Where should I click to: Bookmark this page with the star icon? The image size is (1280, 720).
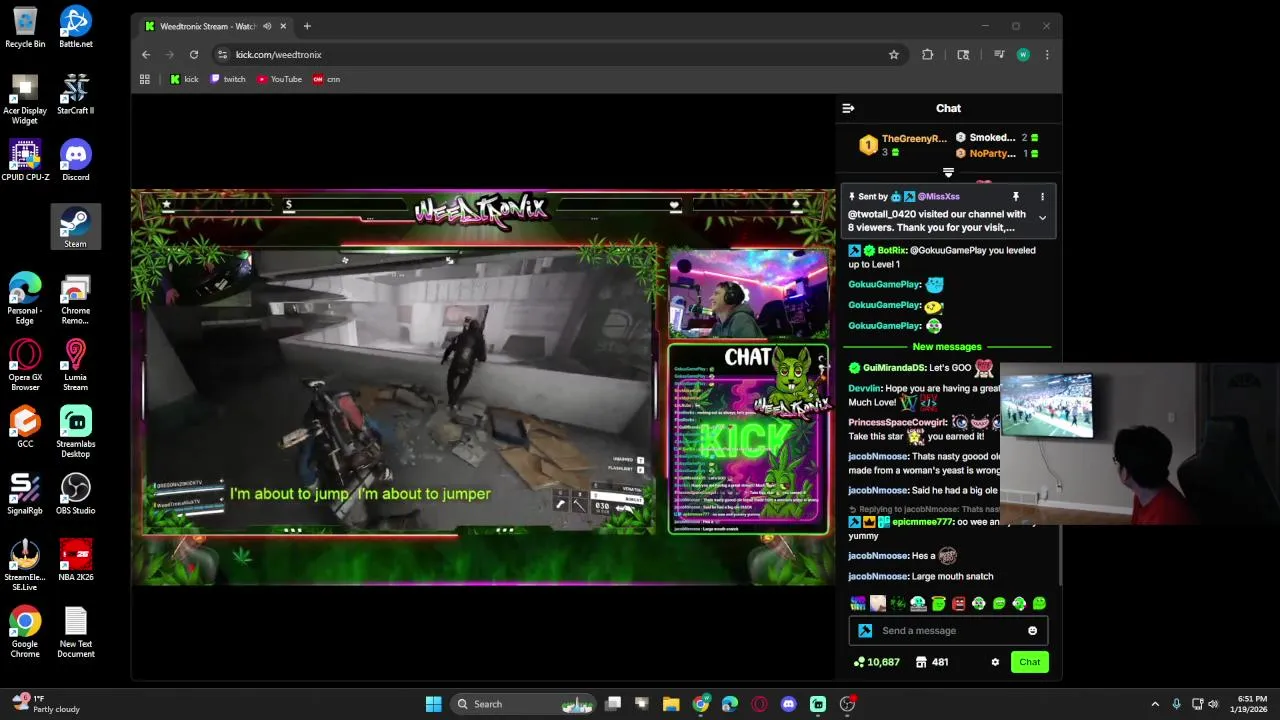point(894,55)
